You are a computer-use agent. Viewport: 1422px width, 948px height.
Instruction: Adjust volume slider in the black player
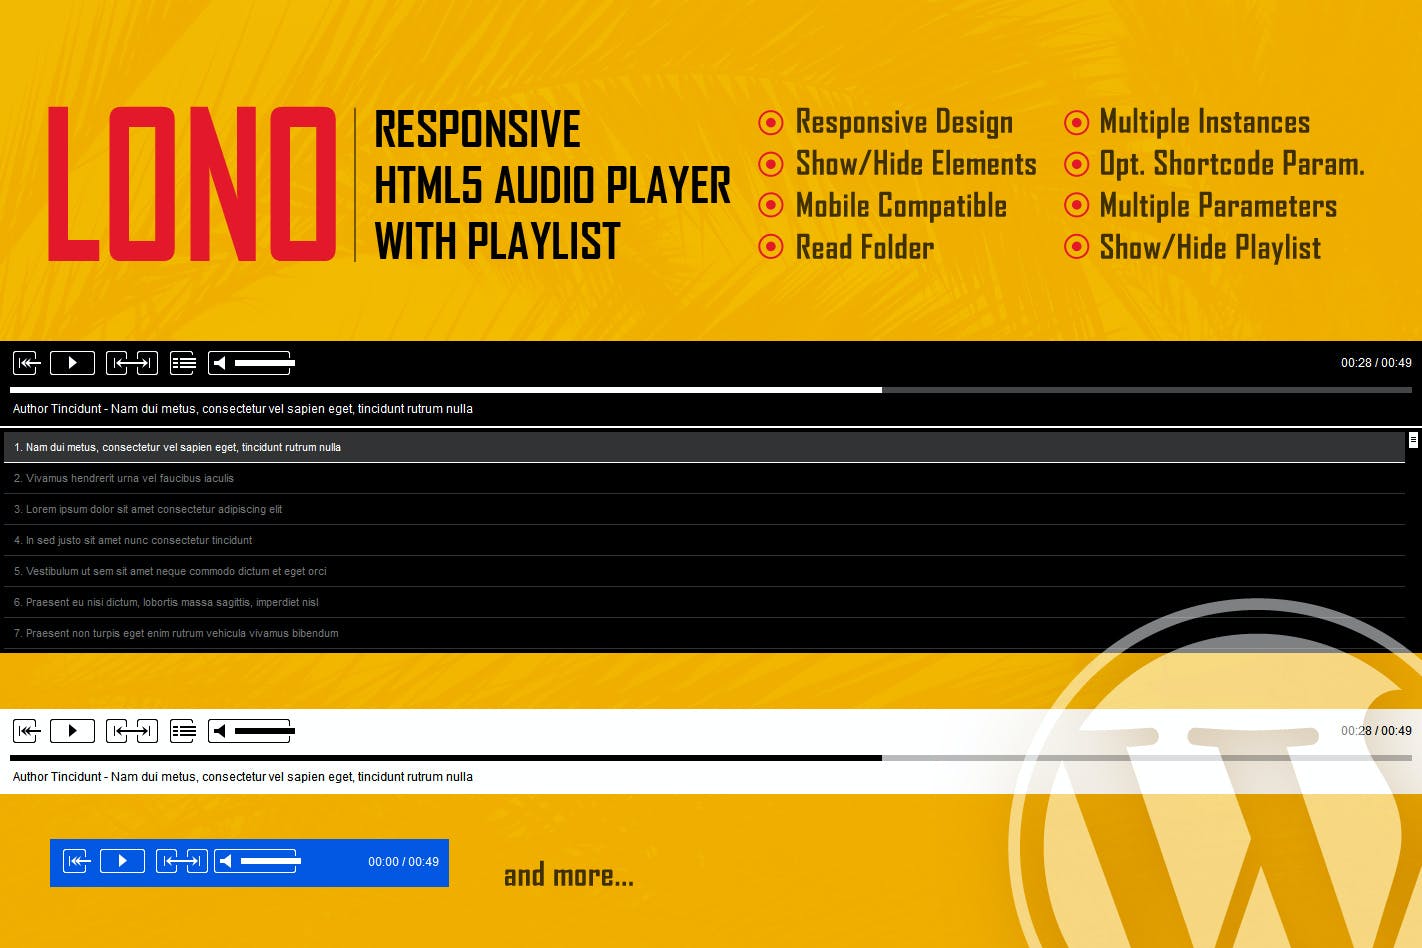pyautogui.click(x=264, y=363)
